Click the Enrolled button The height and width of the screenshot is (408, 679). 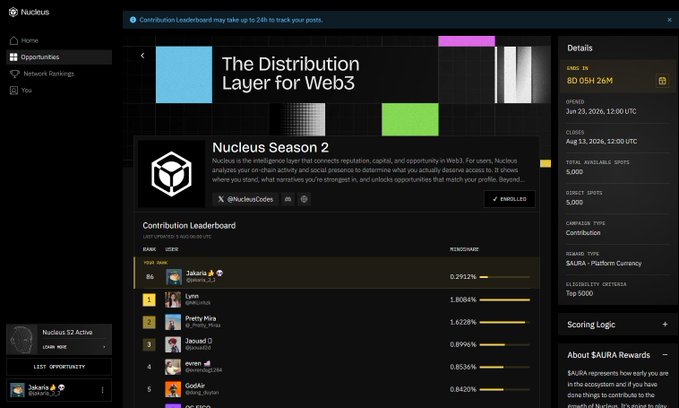[509, 199]
